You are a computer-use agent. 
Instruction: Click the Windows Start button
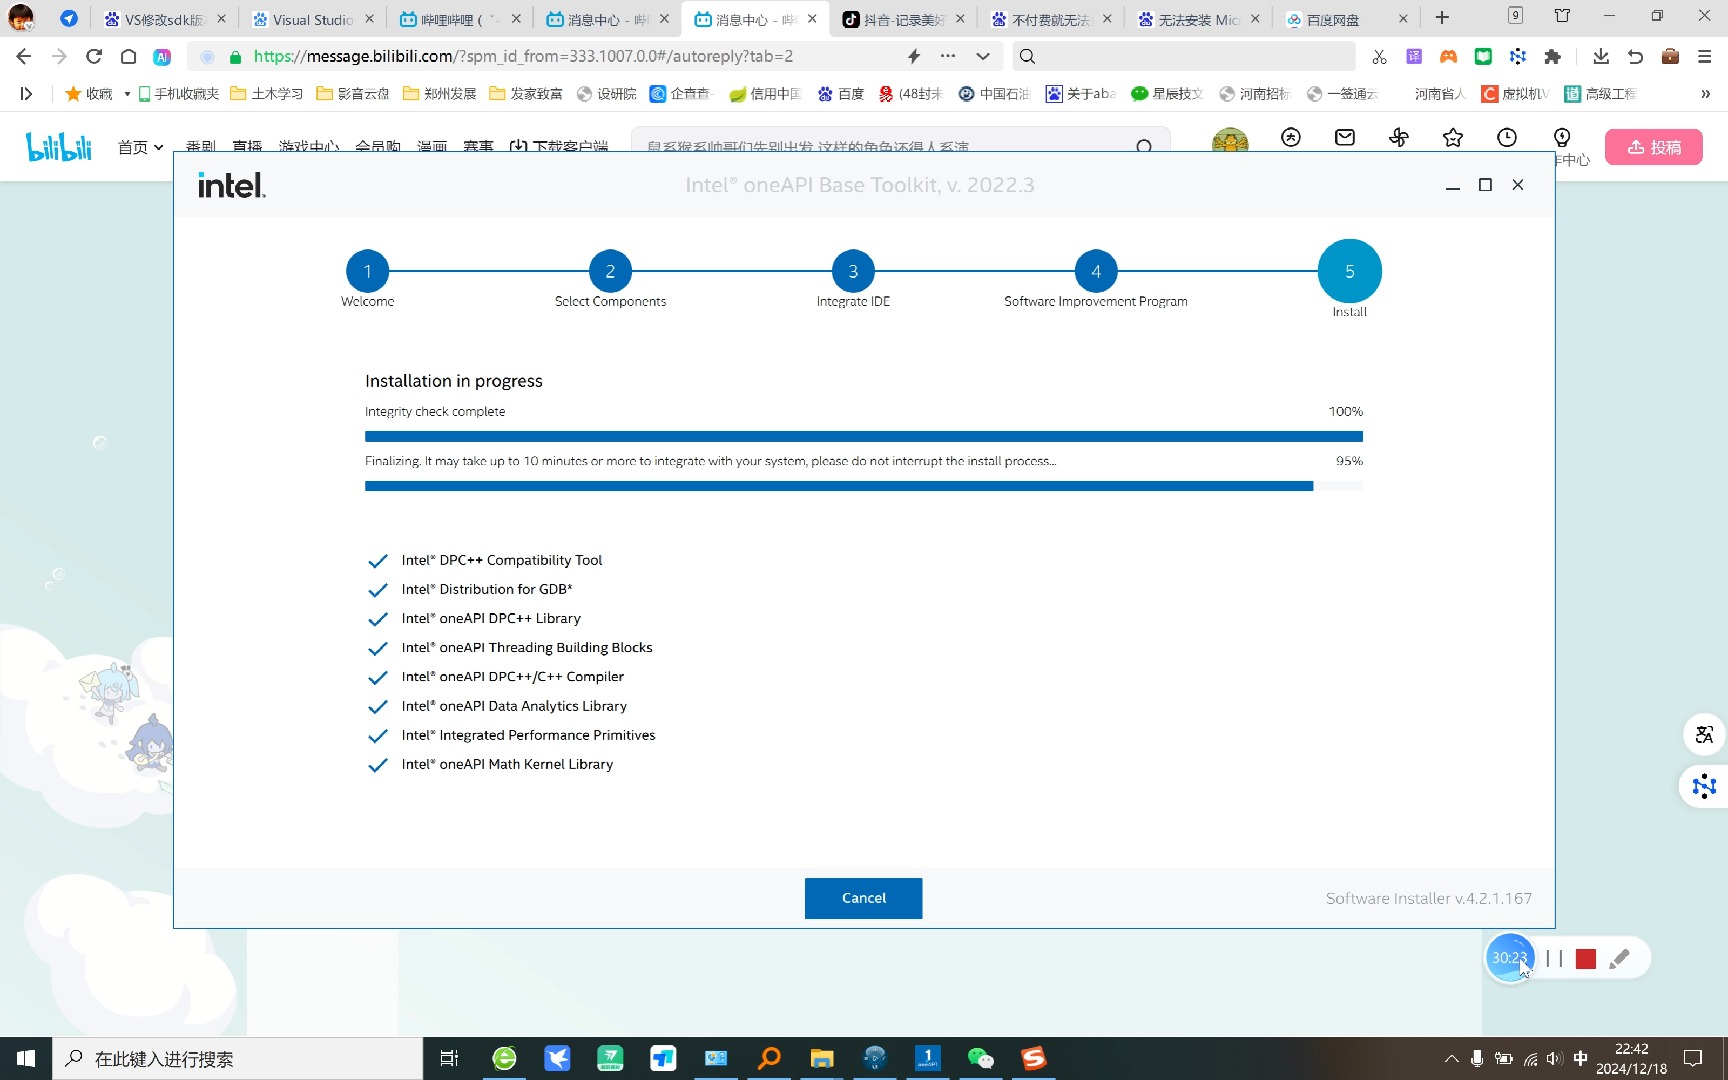tap(26, 1058)
